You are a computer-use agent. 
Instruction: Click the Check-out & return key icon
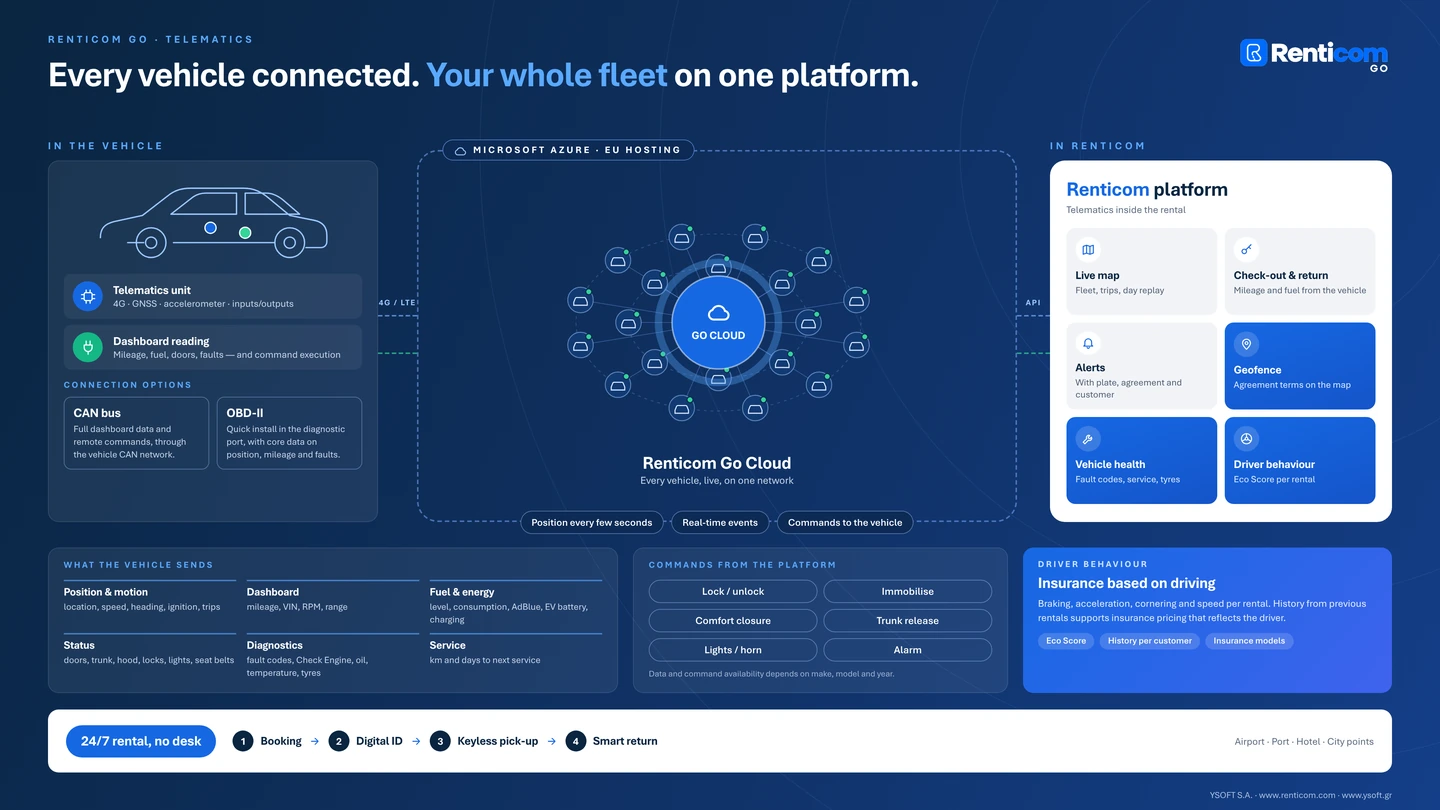1246,250
